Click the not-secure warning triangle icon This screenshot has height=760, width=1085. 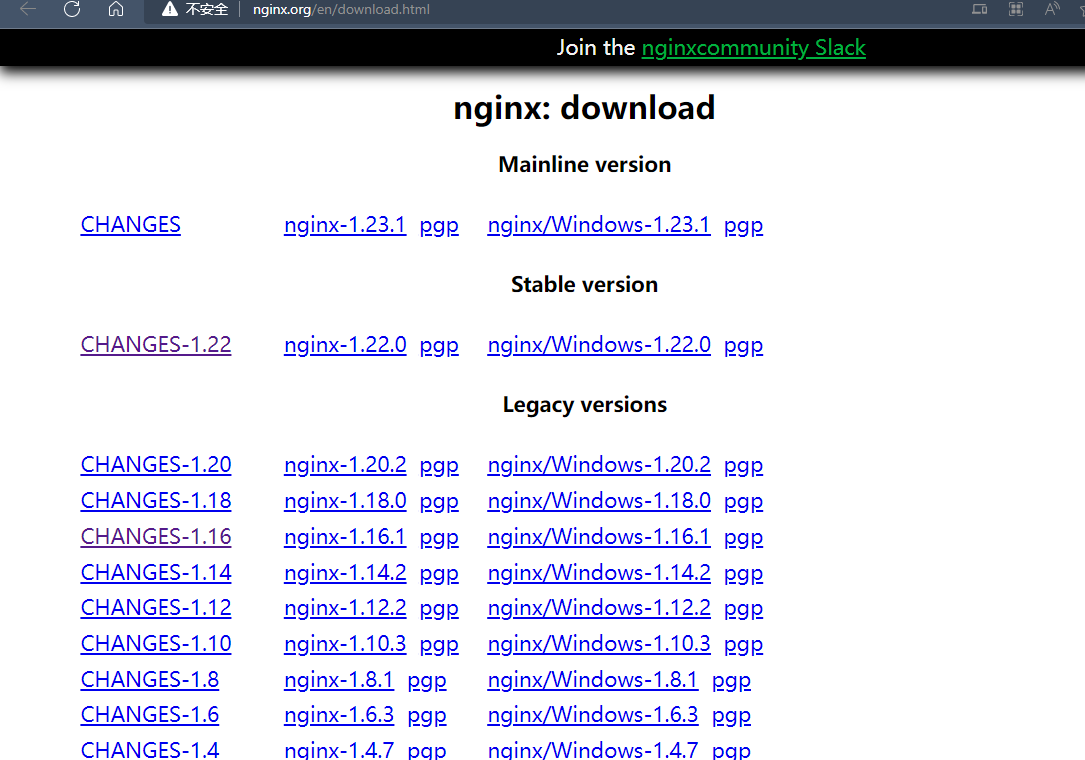(170, 9)
